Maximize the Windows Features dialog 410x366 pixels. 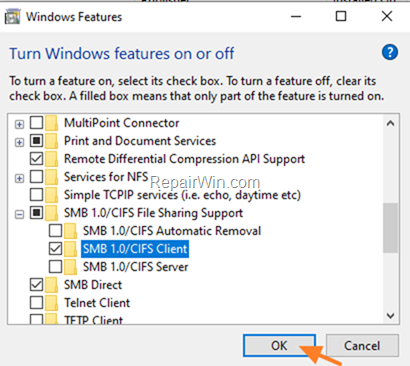tap(341, 16)
